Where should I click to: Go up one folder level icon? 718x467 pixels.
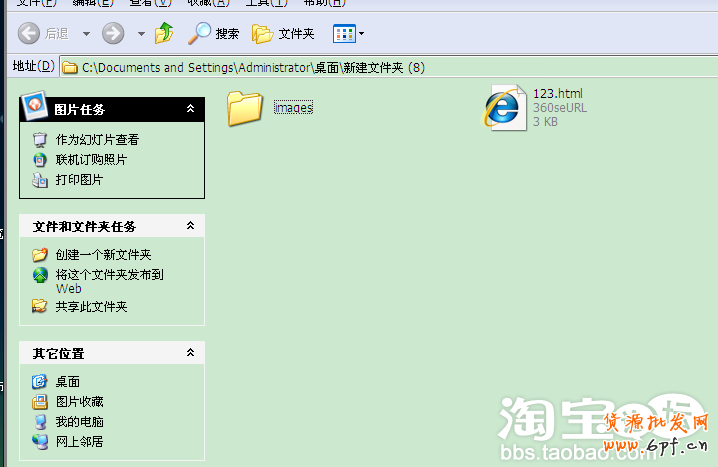click(x=165, y=34)
